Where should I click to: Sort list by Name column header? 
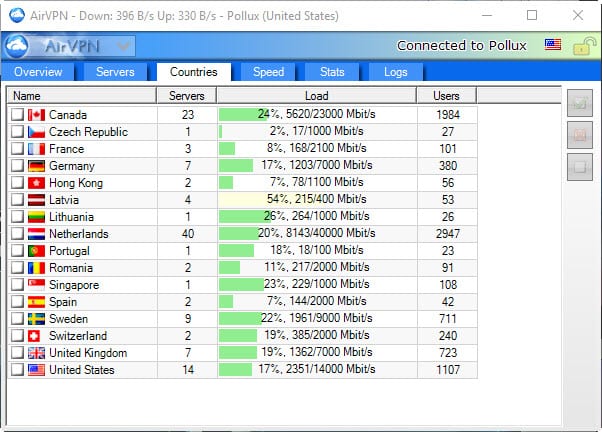[x=81, y=96]
